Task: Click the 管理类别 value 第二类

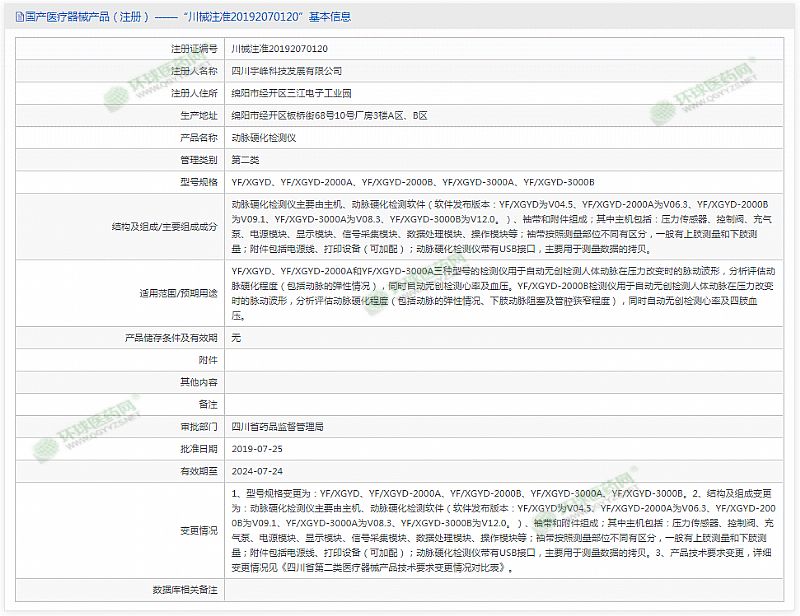Action: (x=245, y=159)
